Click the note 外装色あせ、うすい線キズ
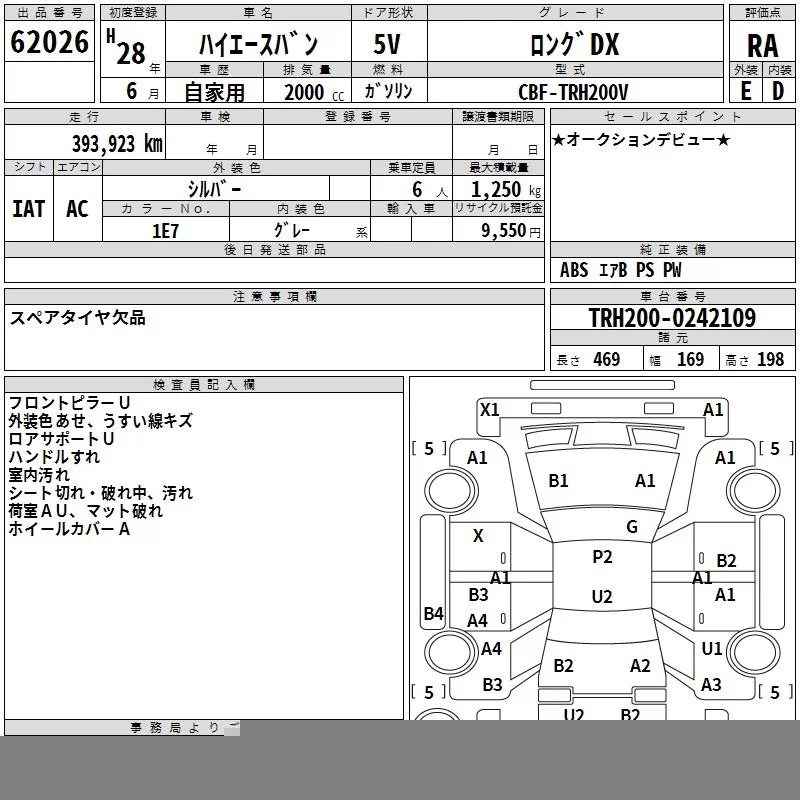Screen dimensions: 800x800 pos(101,420)
